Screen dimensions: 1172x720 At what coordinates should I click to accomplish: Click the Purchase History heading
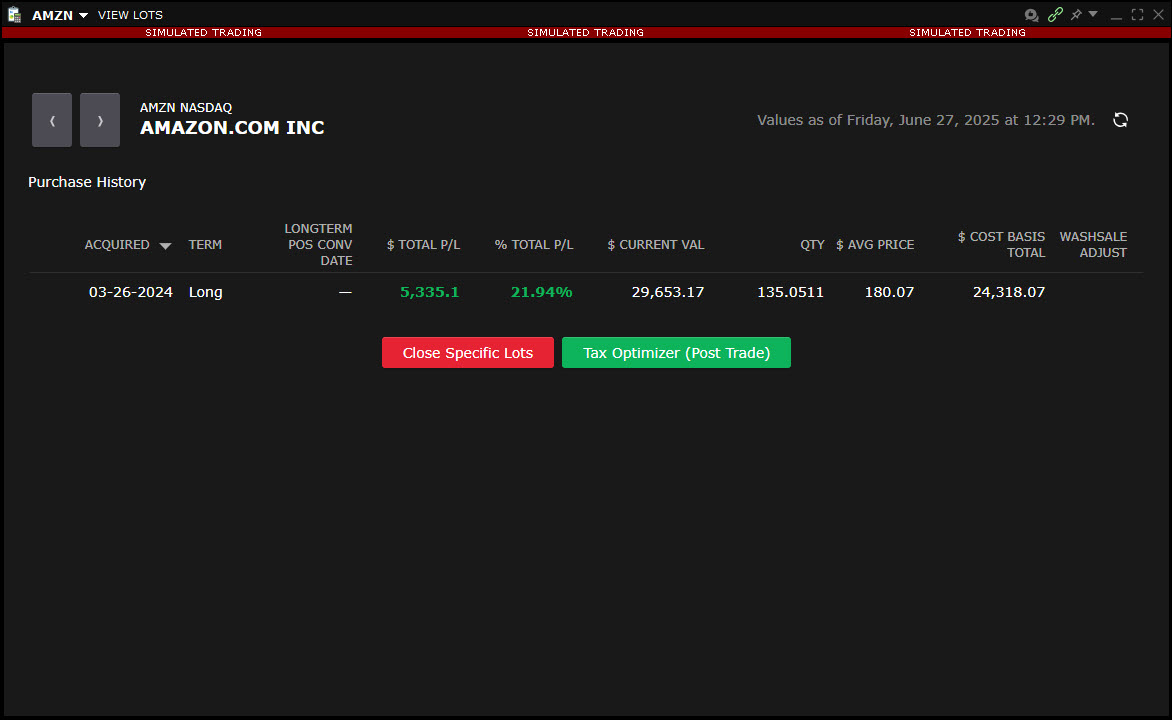87,182
